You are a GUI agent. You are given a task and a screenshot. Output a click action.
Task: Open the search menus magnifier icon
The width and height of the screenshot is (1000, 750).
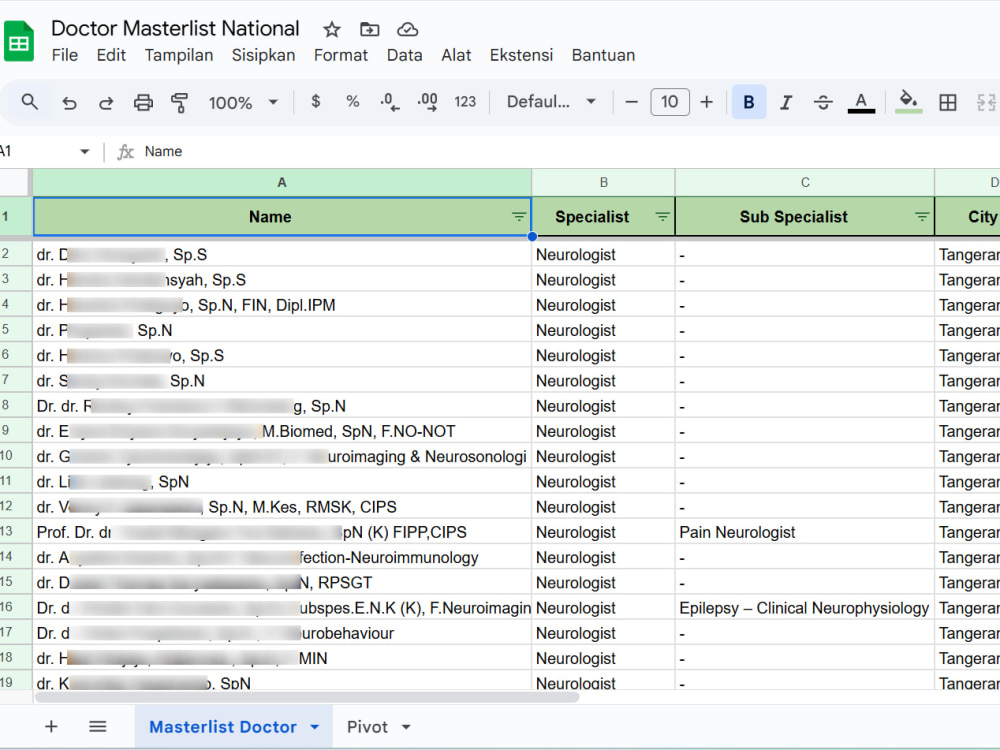29,102
